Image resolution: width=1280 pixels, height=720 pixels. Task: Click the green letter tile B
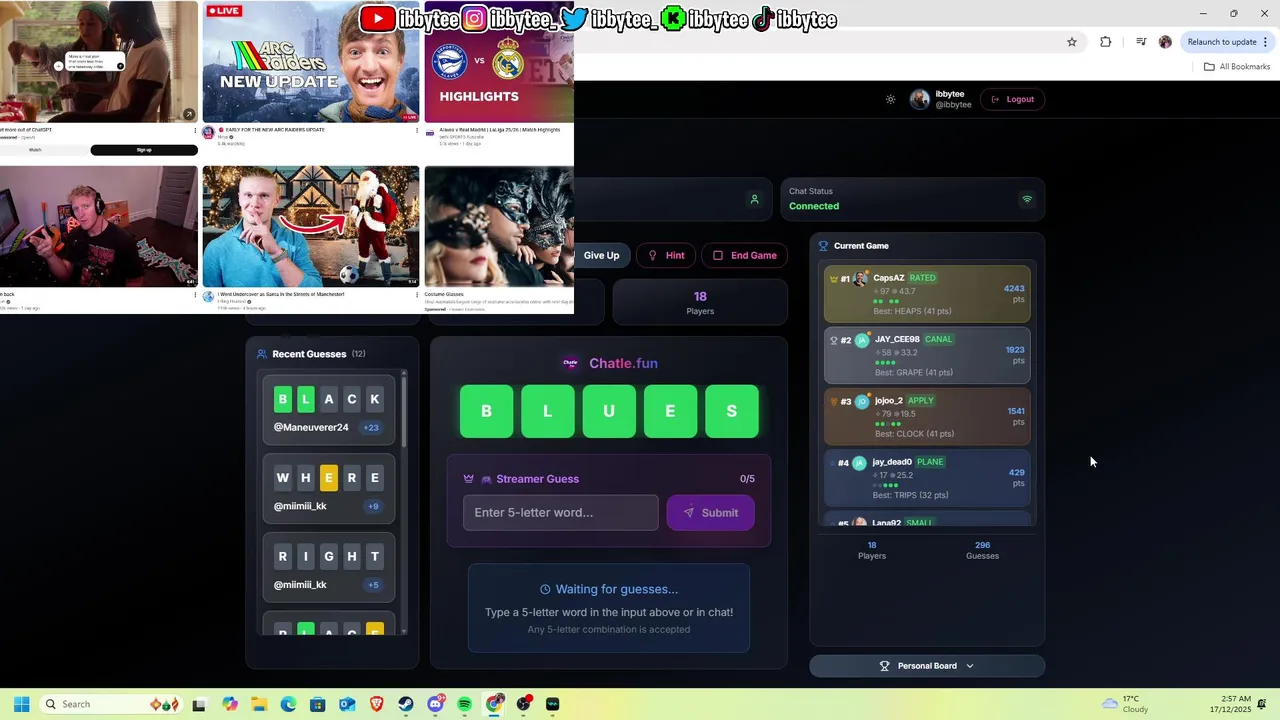pyautogui.click(x=486, y=411)
